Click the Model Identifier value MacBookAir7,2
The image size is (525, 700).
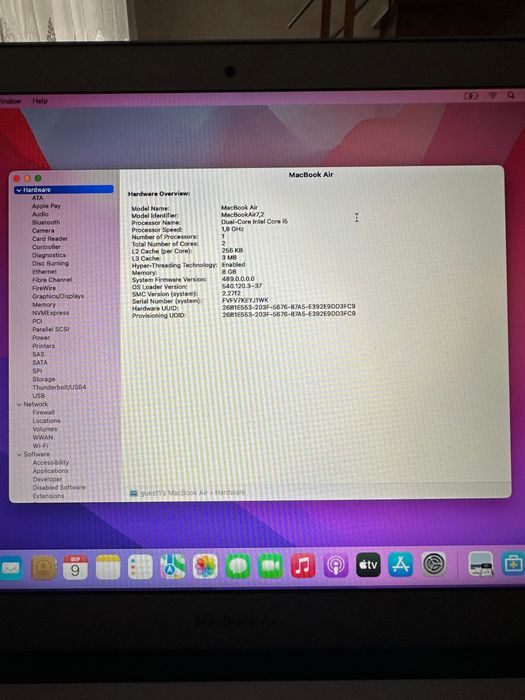[x=242, y=215]
